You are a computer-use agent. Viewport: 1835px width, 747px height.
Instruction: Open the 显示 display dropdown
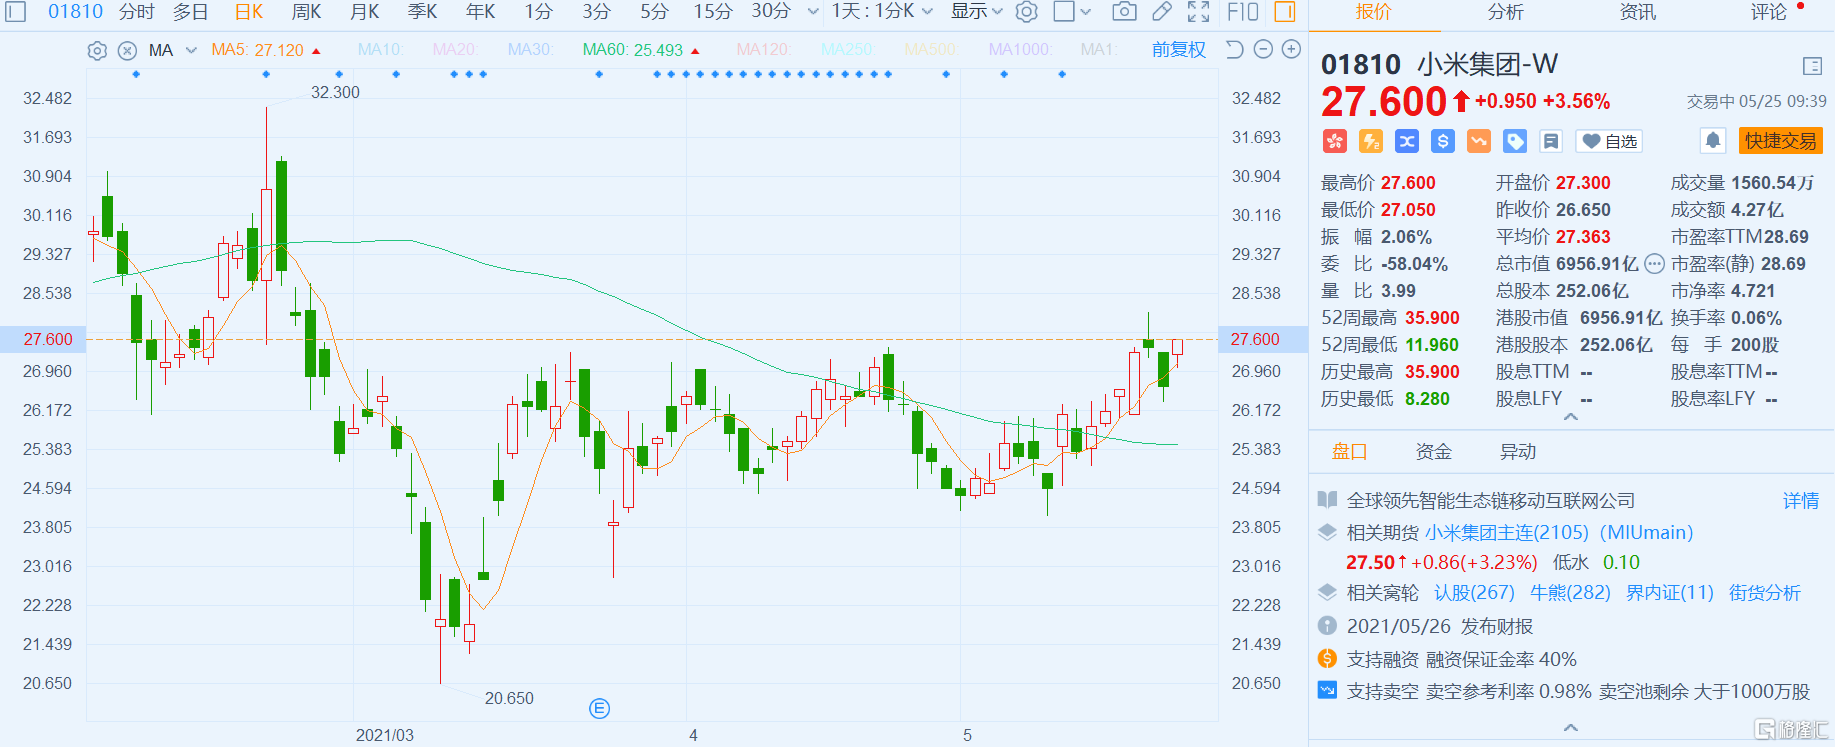pos(977,12)
